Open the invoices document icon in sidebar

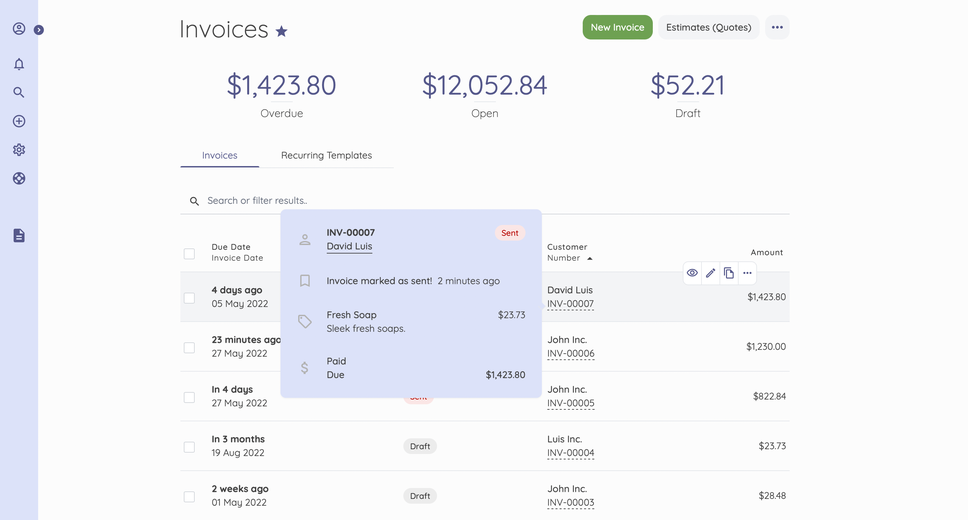coord(19,235)
